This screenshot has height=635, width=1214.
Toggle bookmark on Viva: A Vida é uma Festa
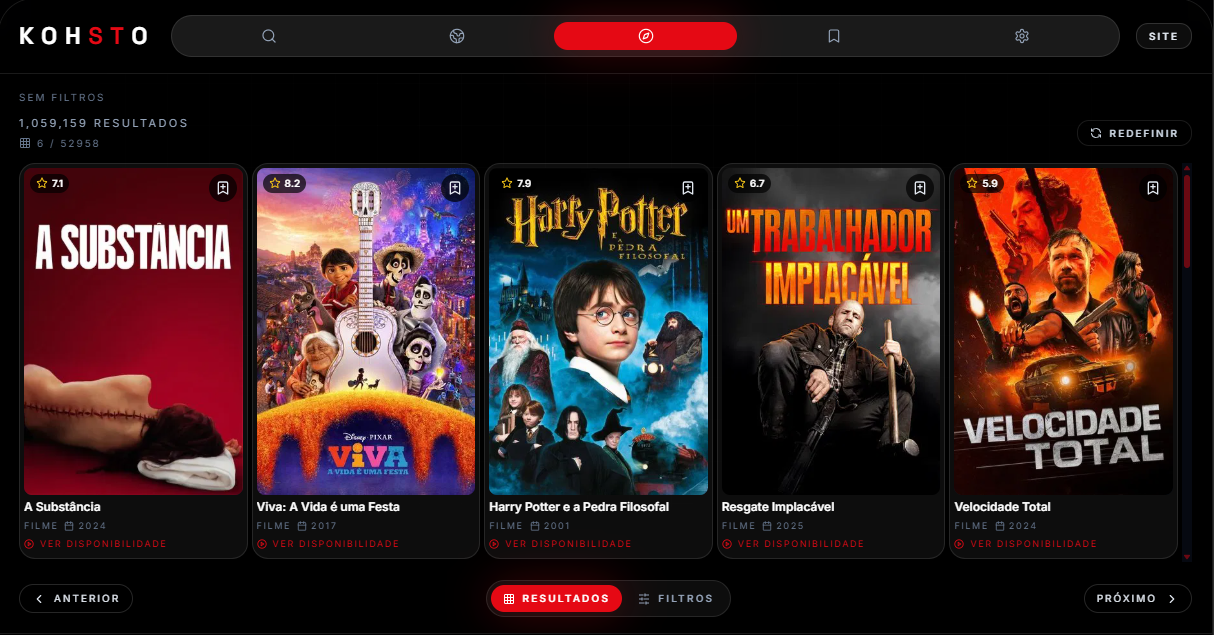coord(455,188)
